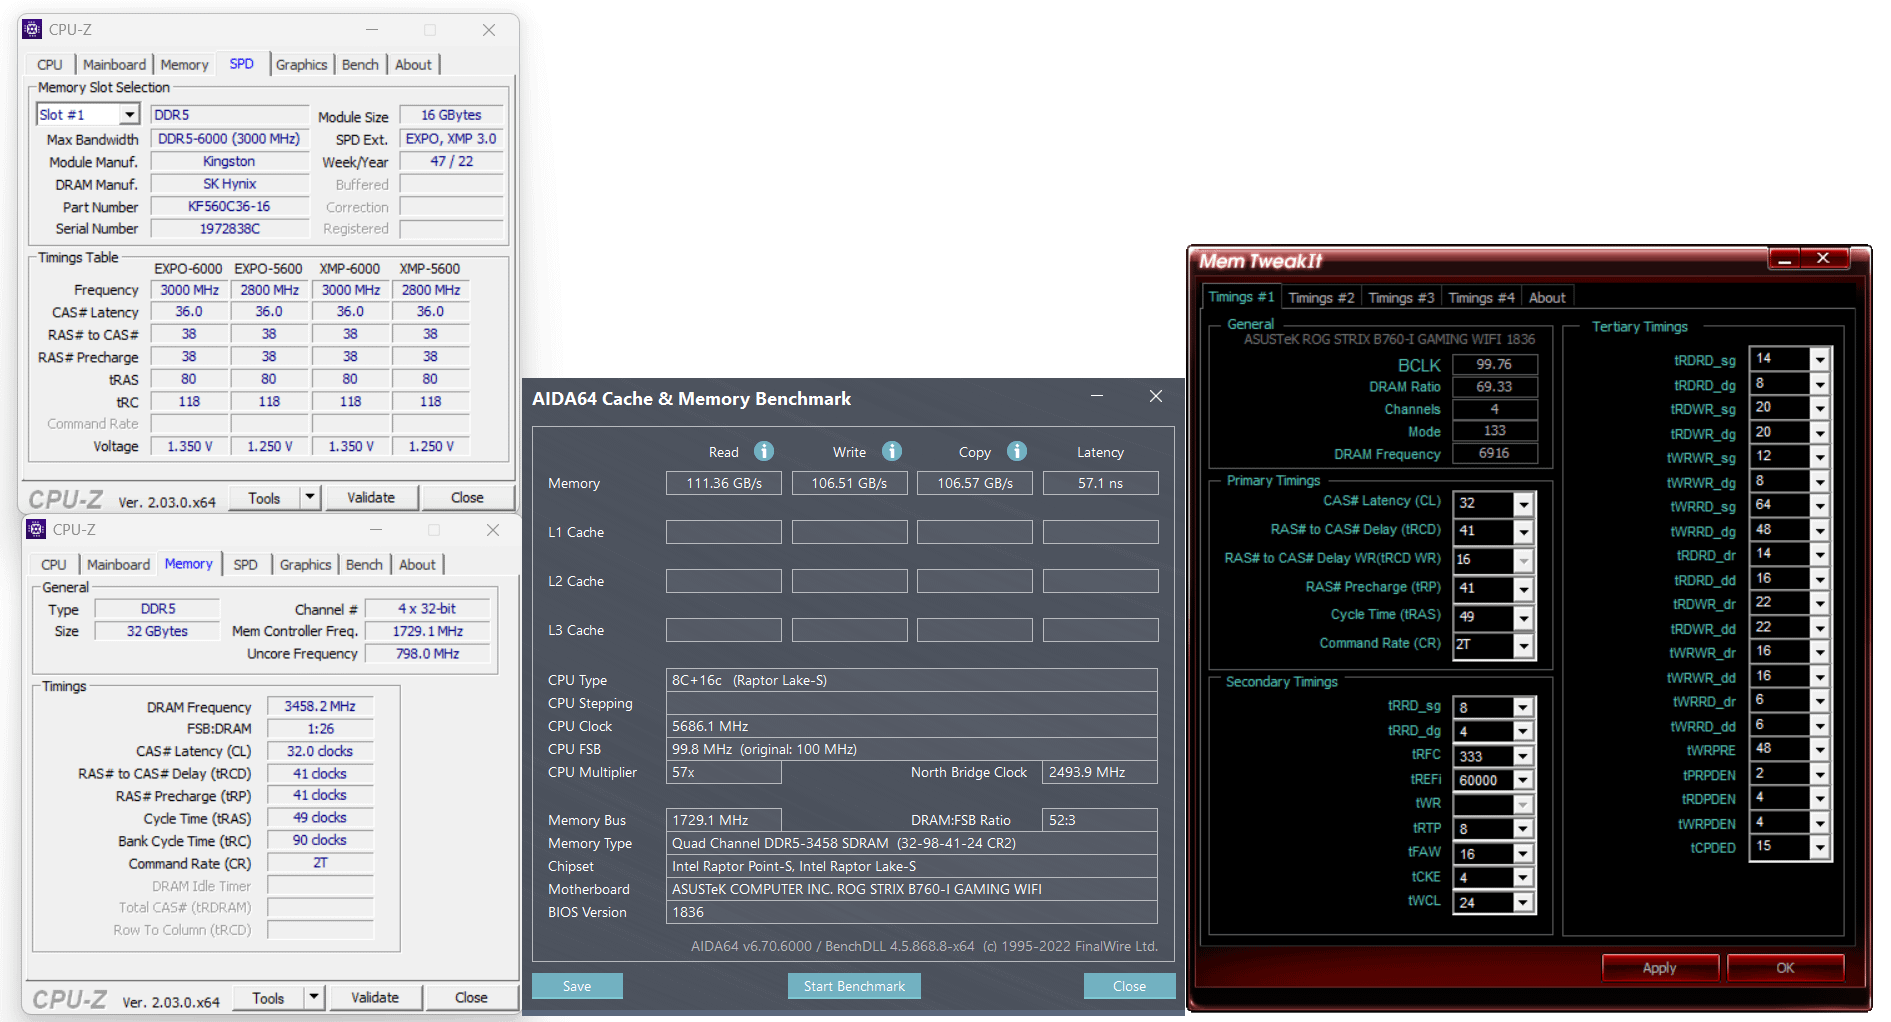Click Close button in top CPU-Z window
1891x1022 pixels.
coord(467,497)
